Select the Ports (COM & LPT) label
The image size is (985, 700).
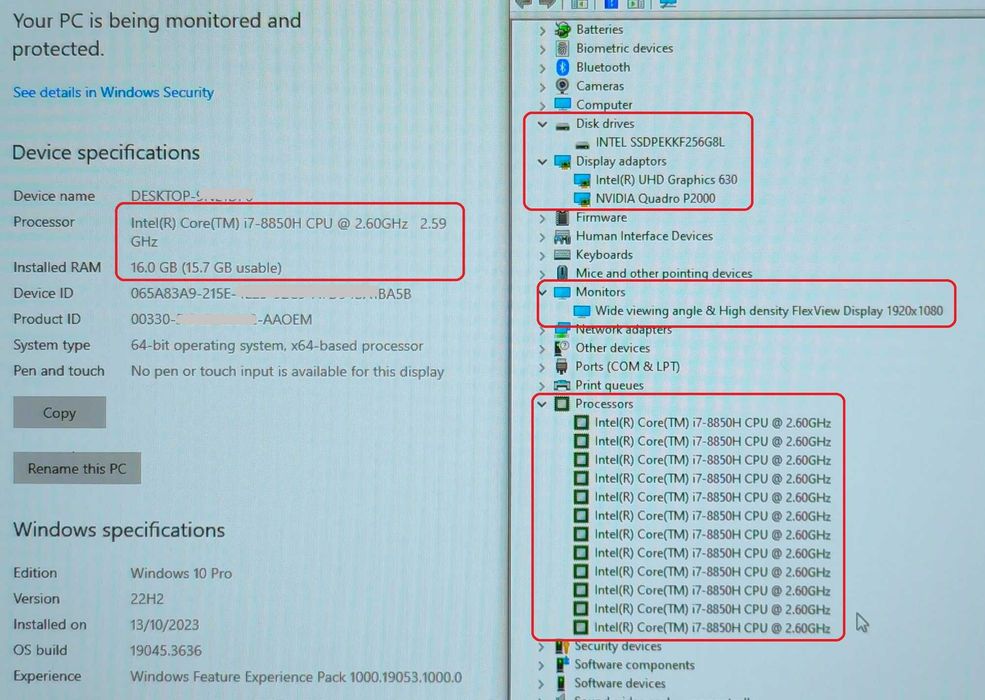[x=628, y=367]
